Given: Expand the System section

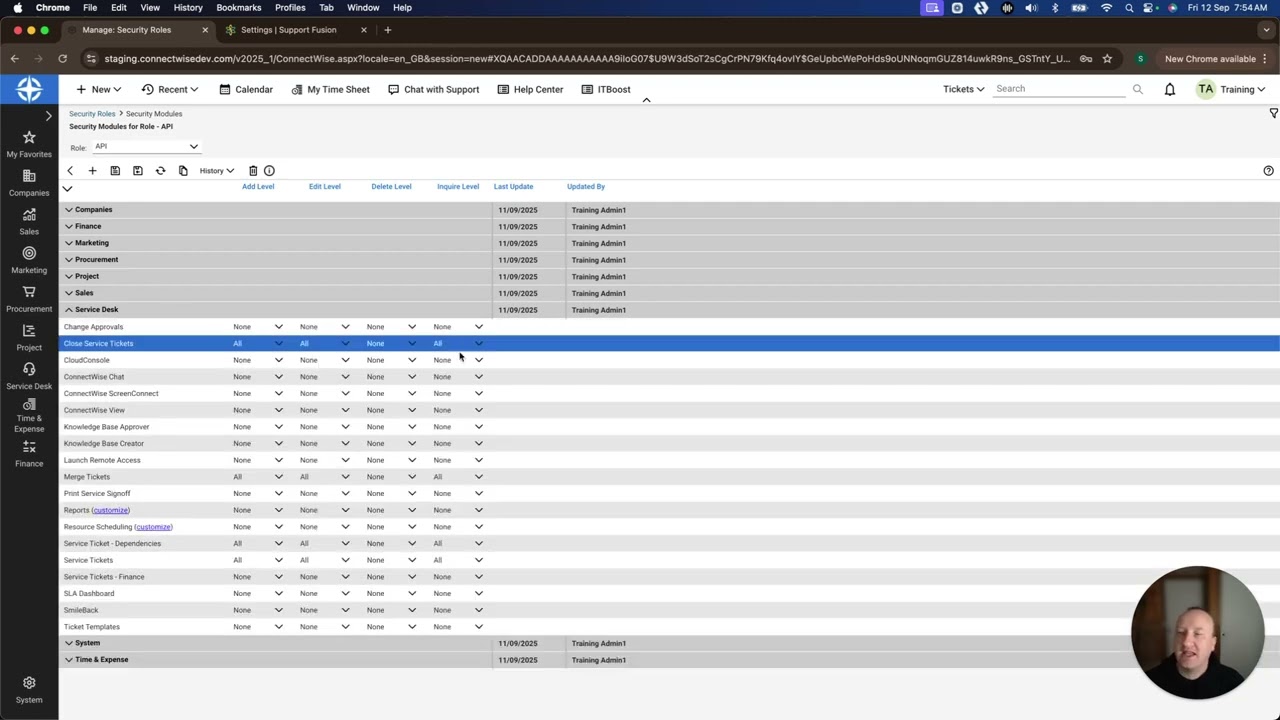Looking at the screenshot, I should (x=69, y=643).
